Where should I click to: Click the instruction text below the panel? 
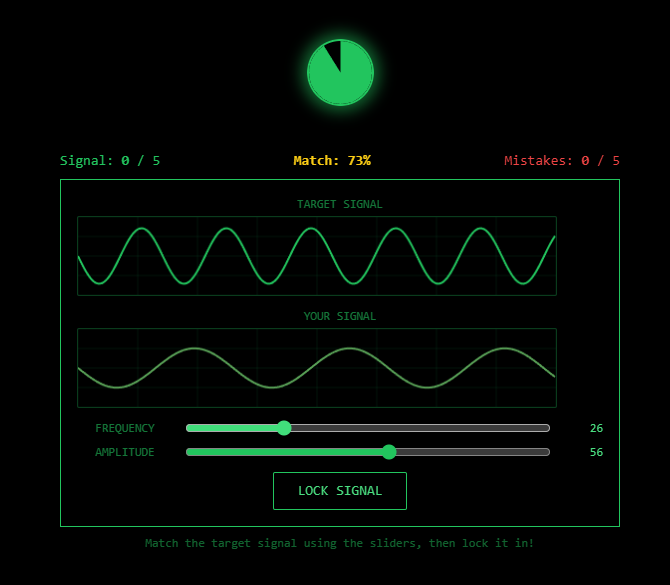click(340, 543)
